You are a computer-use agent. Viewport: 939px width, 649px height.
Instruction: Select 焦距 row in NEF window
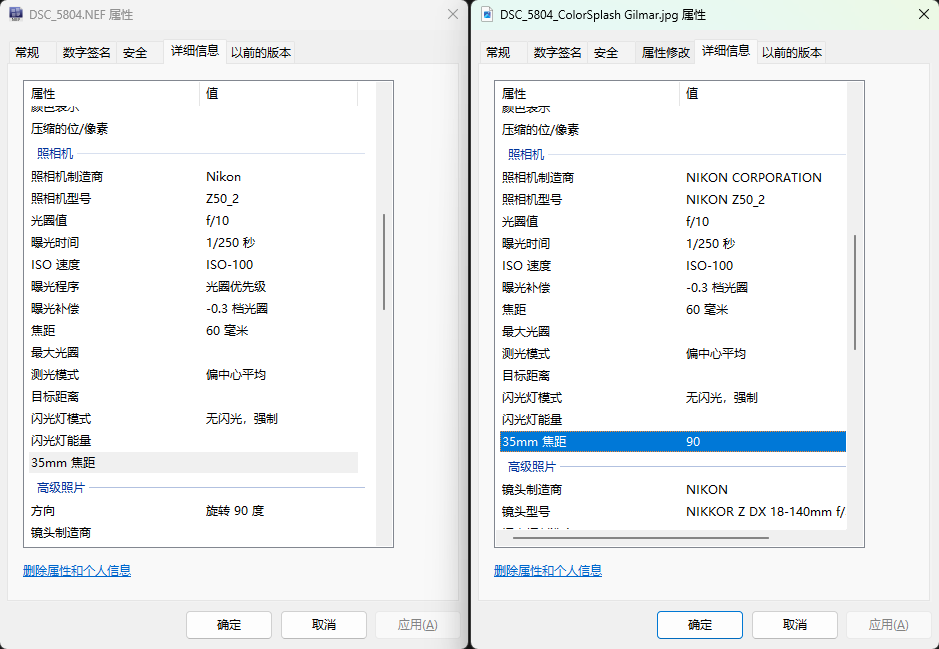(193, 330)
